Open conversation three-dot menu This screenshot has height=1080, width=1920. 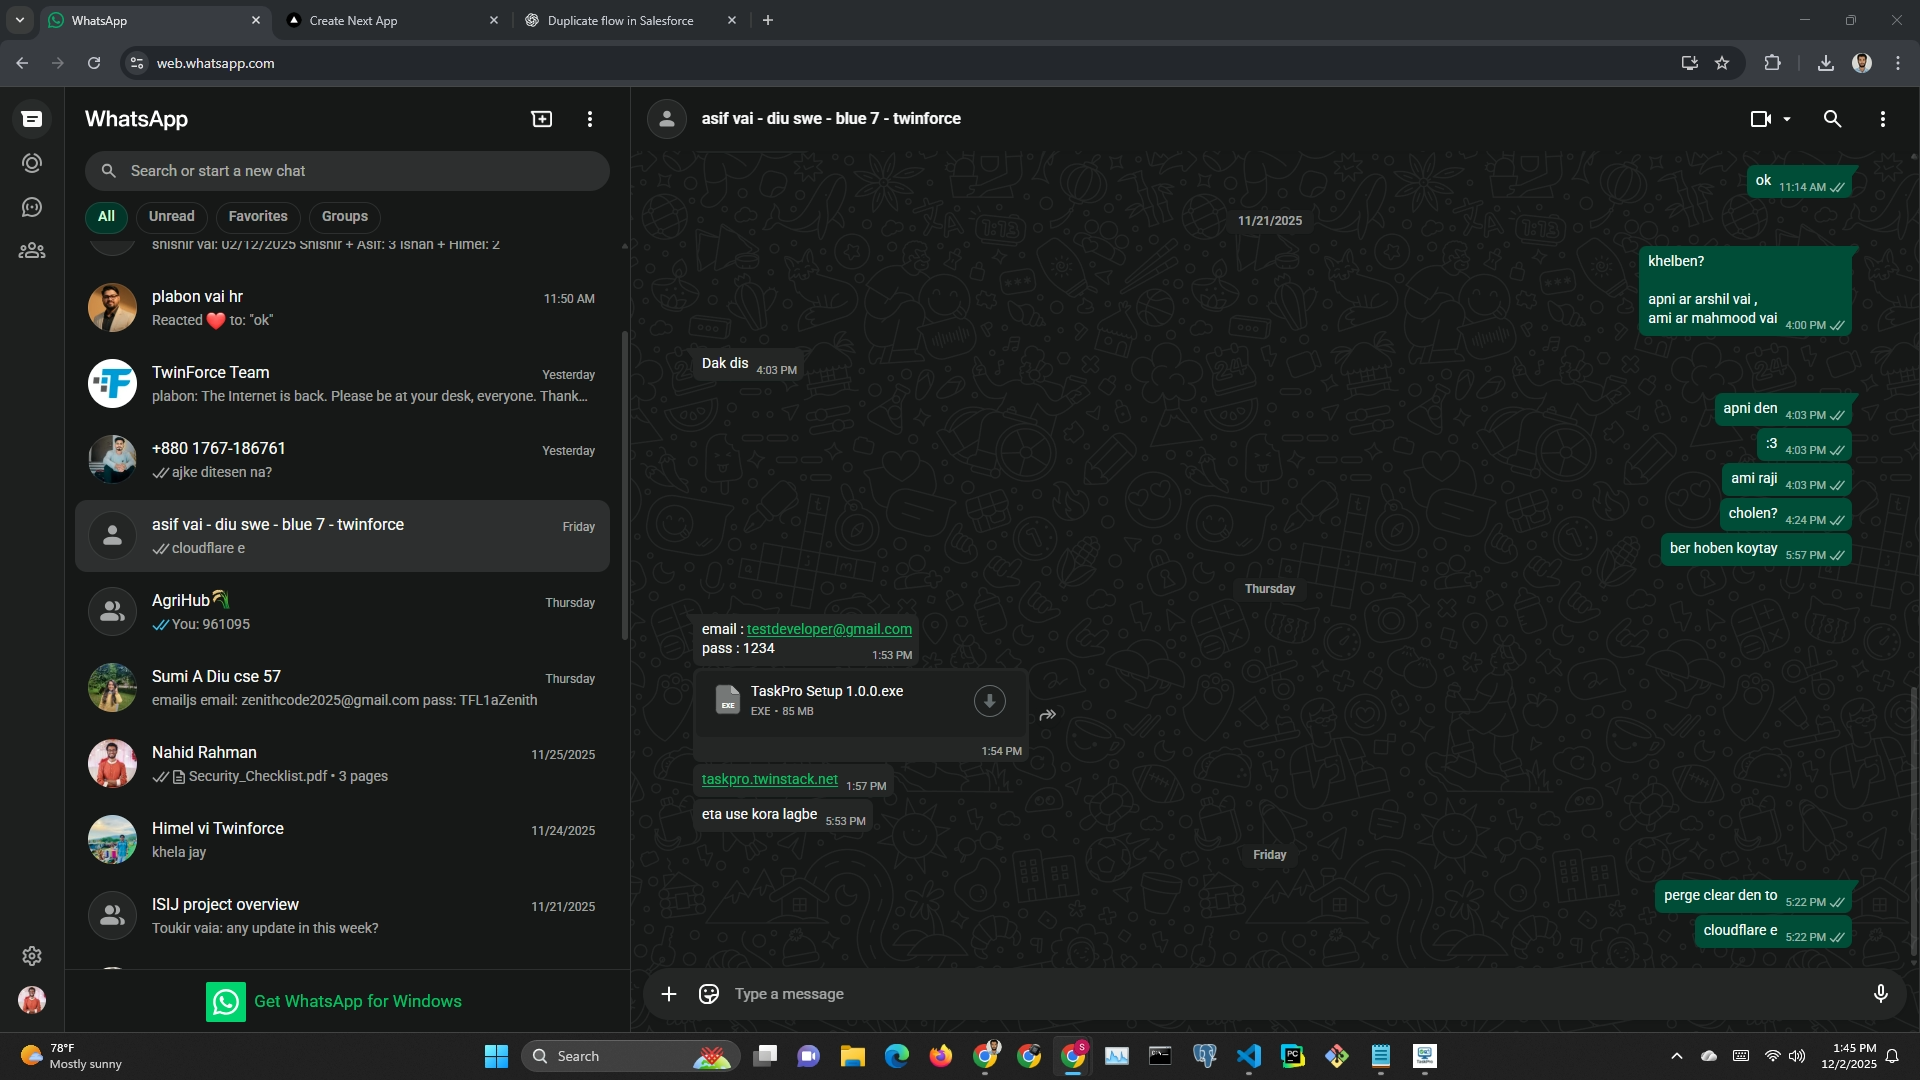pyautogui.click(x=1882, y=119)
